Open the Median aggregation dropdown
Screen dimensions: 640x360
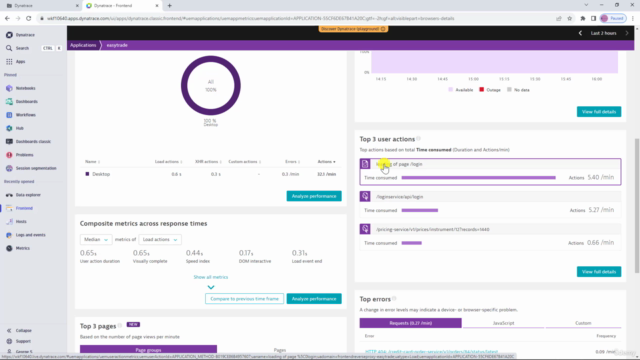pyautogui.click(x=96, y=240)
